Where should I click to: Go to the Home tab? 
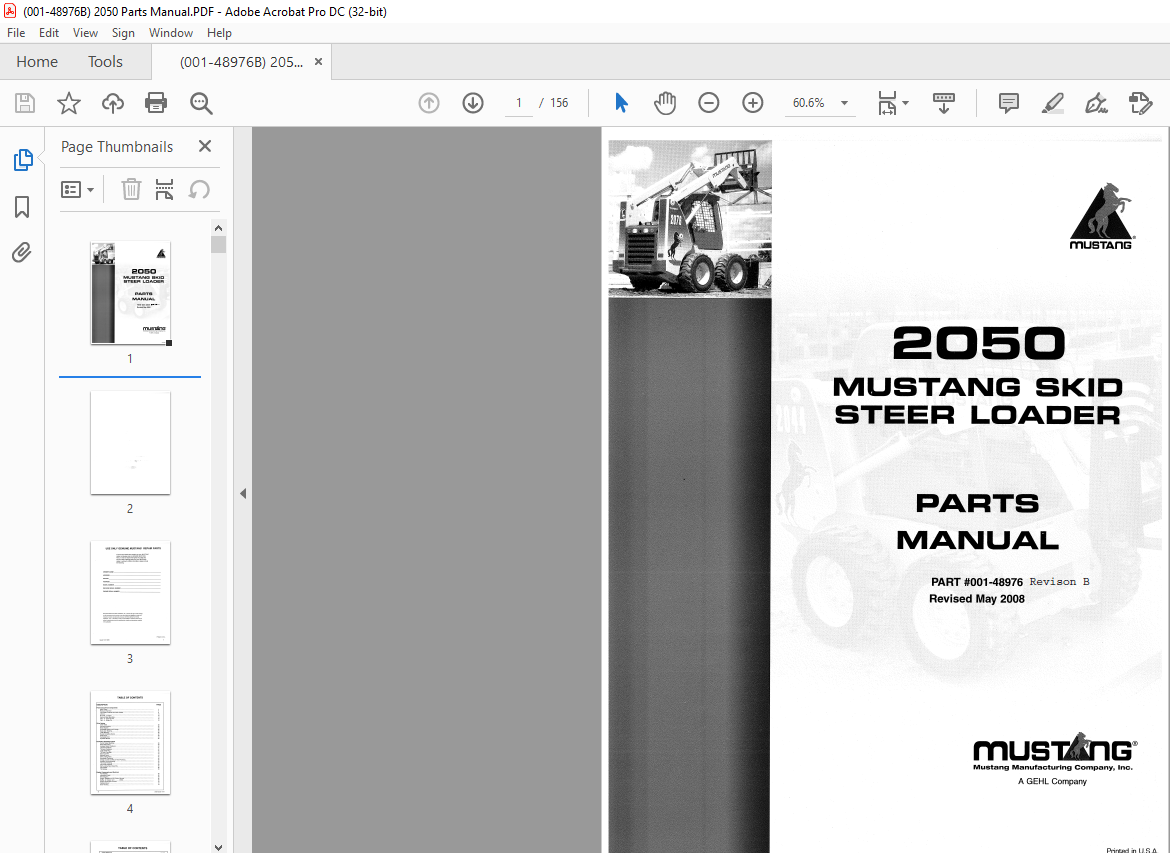[37, 62]
